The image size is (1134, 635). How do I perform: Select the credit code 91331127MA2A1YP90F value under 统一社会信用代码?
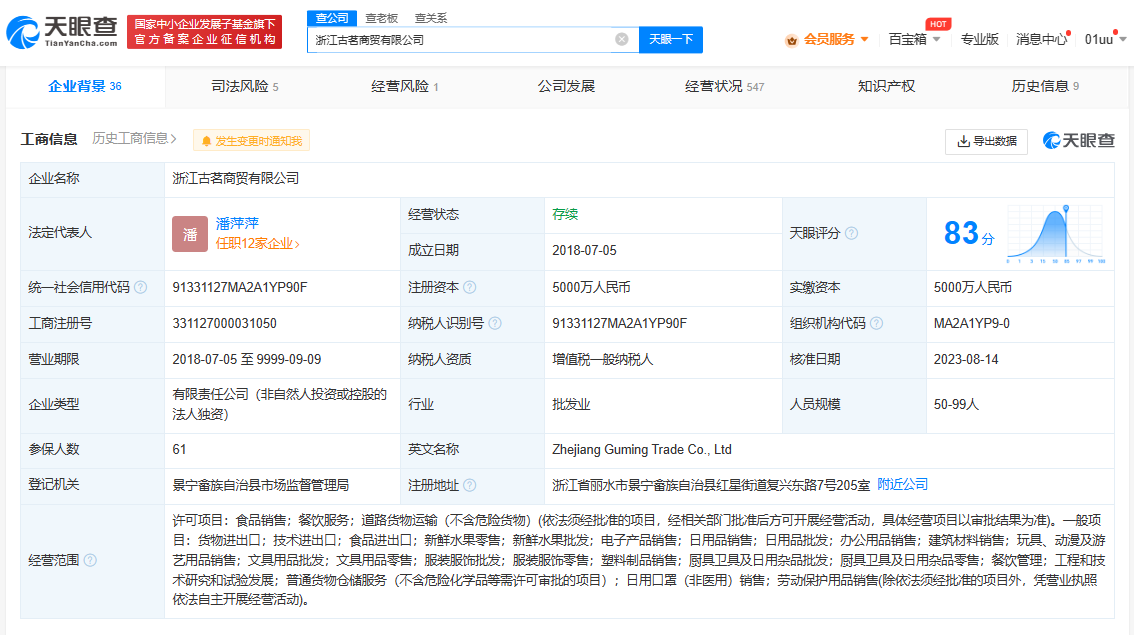(239, 287)
